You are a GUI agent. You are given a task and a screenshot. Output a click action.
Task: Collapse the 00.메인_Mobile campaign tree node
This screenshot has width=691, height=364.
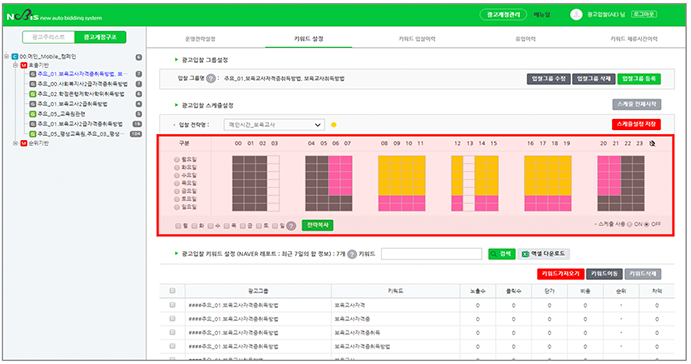[7, 56]
